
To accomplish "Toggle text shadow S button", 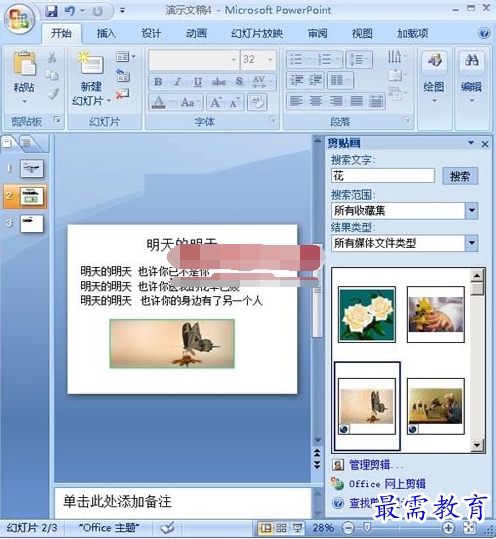I will (239, 82).
